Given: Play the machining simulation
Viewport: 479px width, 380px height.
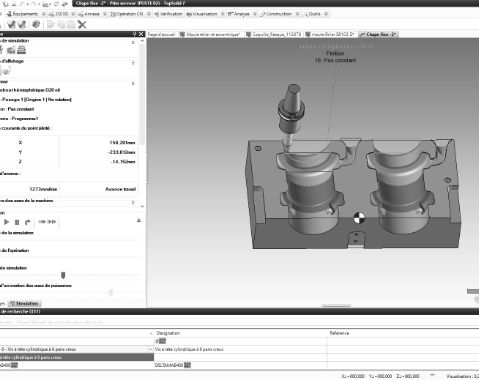Looking at the screenshot, I should (x=6, y=222).
